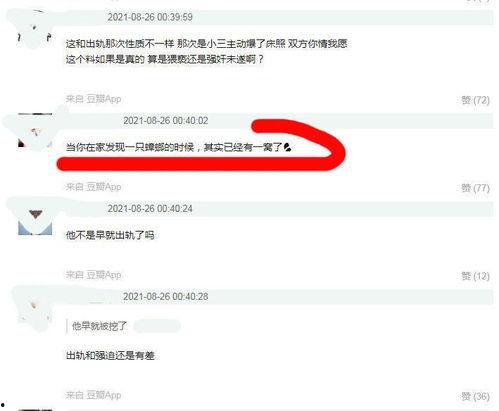Open the avatar of the 00:40:24 commenter
This screenshot has height=411, width=499.
(35, 219)
